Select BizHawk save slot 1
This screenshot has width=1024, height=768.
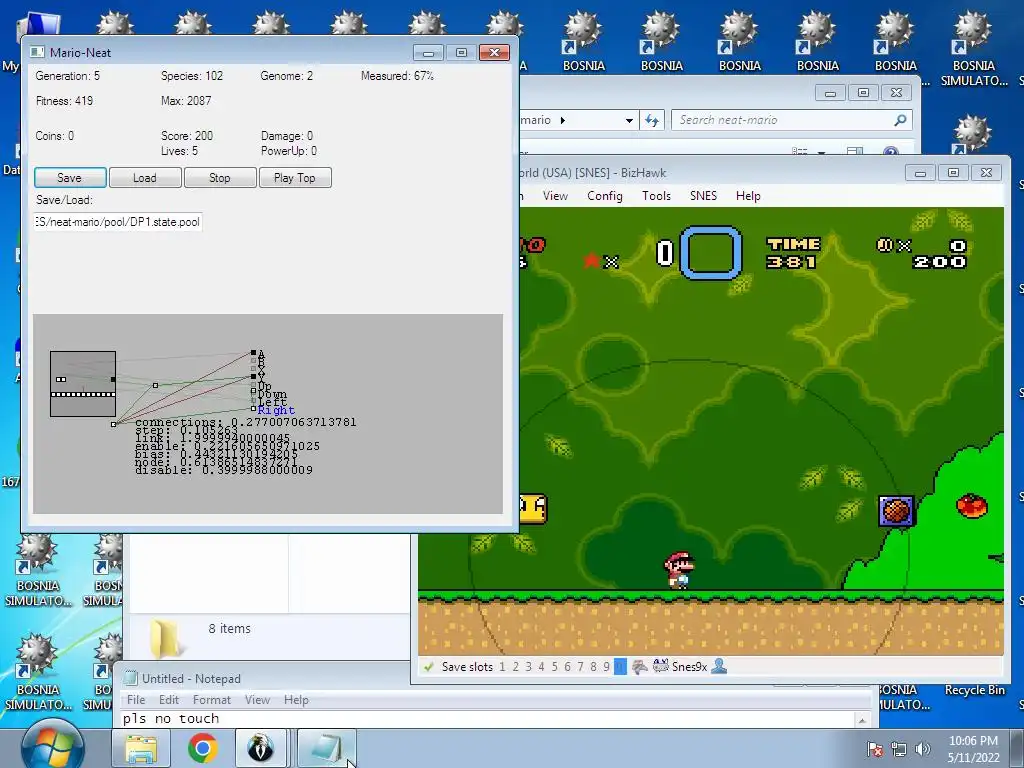[x=502, y=667]
